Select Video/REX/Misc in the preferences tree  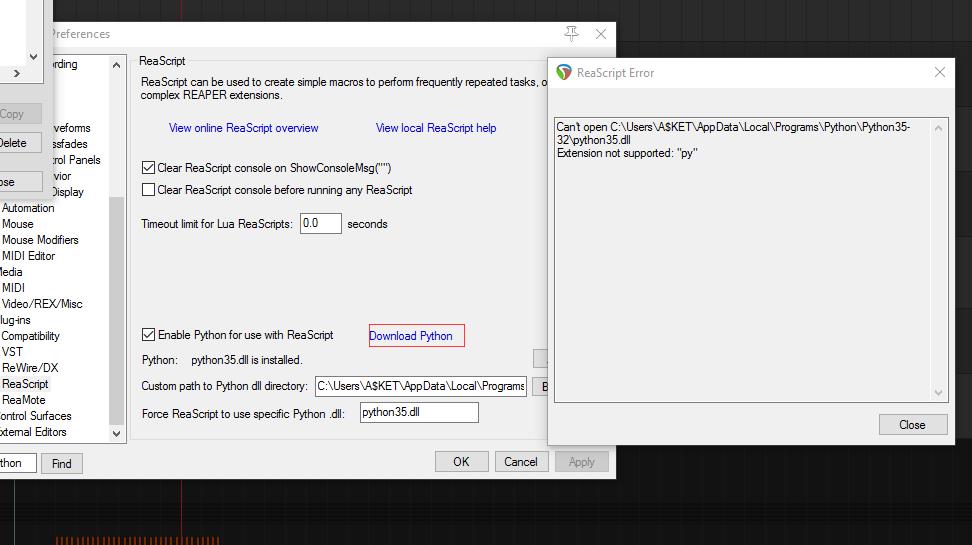click(42, 304)
